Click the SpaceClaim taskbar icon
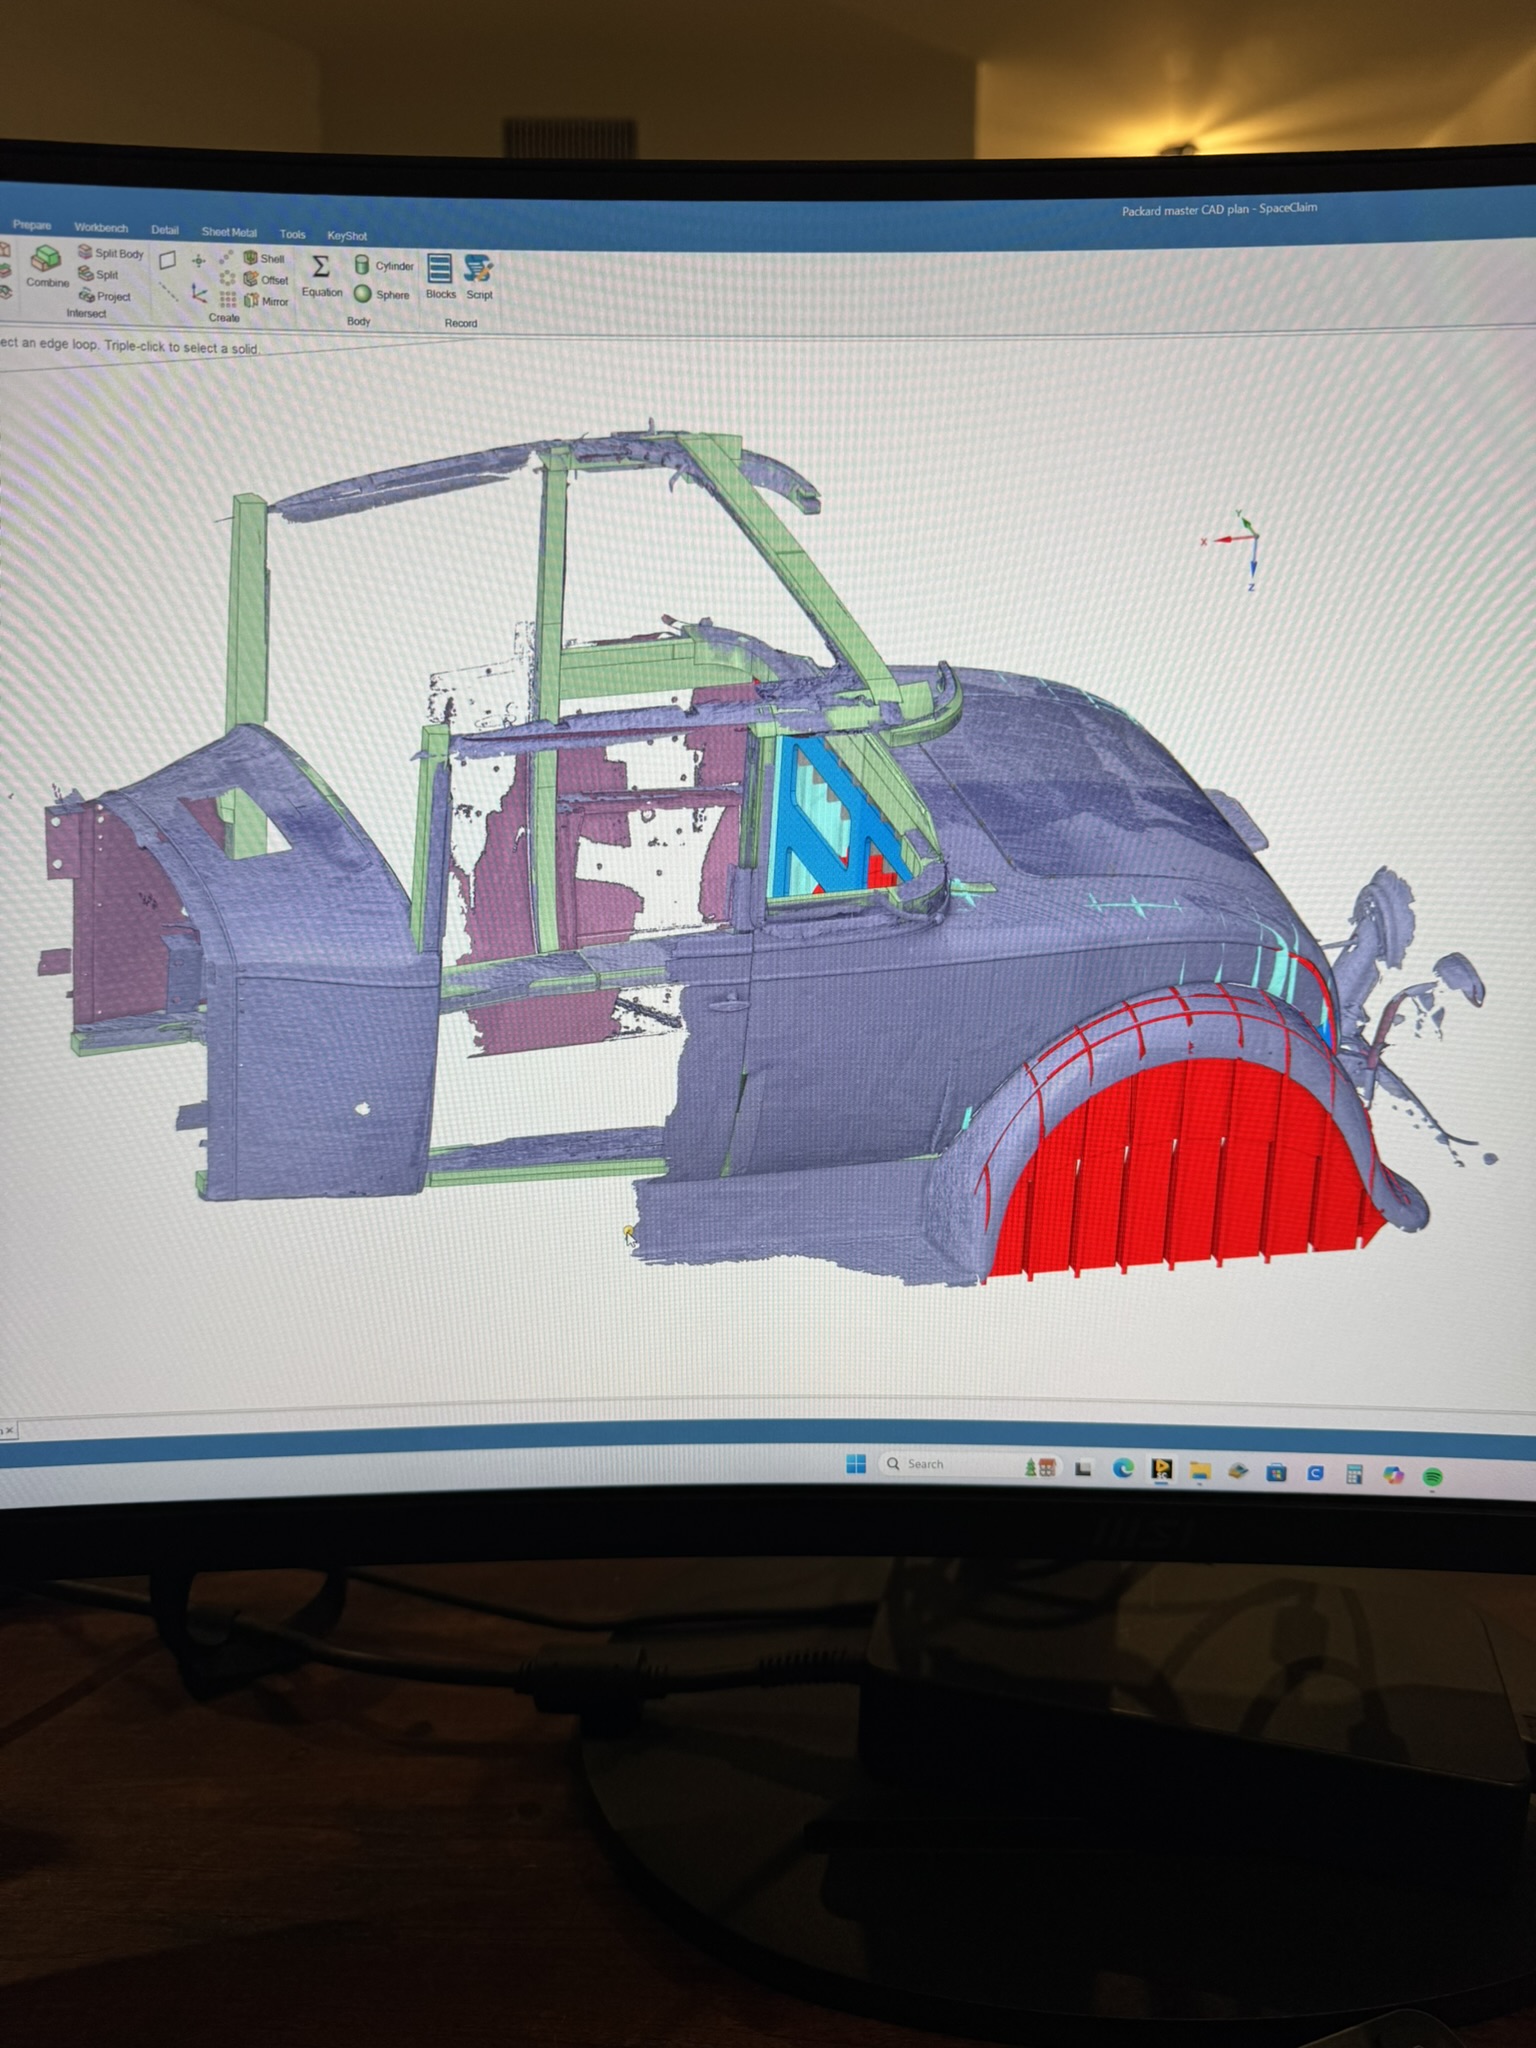 [x=1161, y=1469]
